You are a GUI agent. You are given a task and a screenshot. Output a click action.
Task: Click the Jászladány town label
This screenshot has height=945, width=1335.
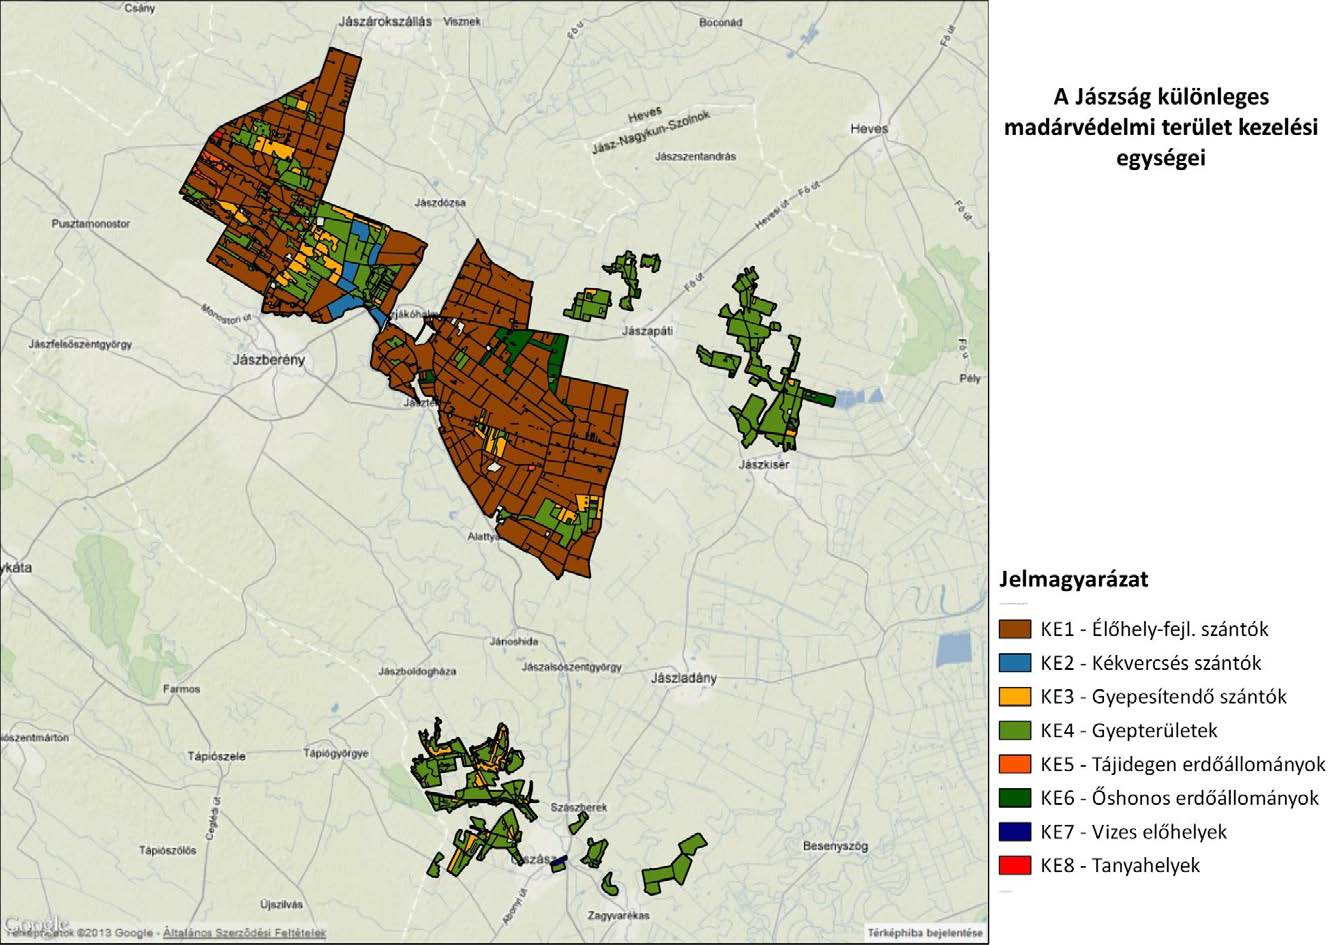coord(684,677)
